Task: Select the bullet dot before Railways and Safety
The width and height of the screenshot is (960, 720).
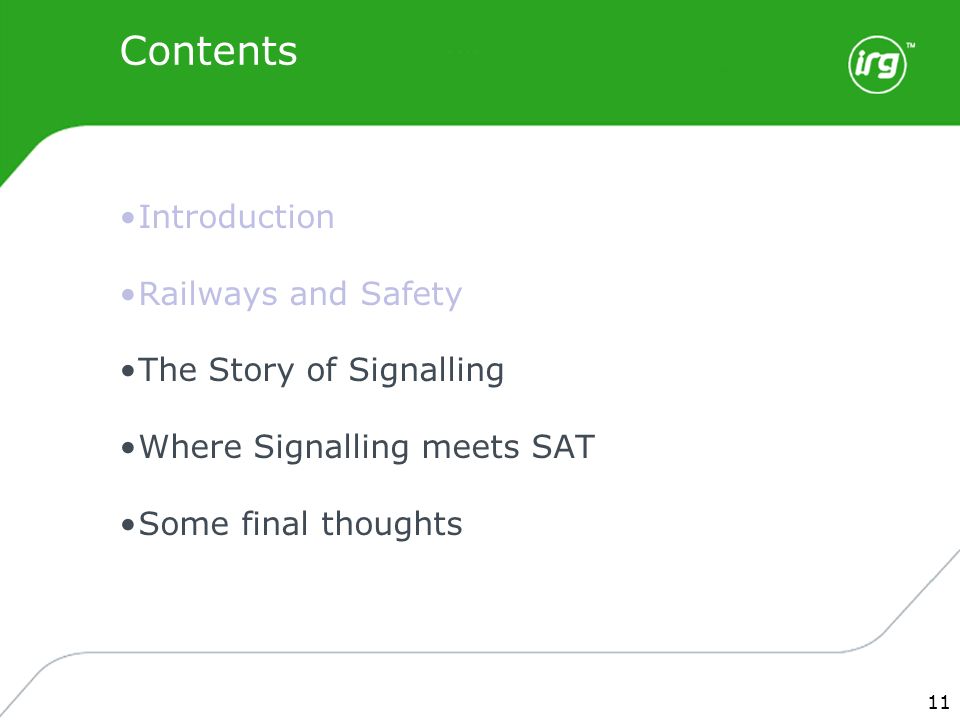Action: click(x=127, y=295)
